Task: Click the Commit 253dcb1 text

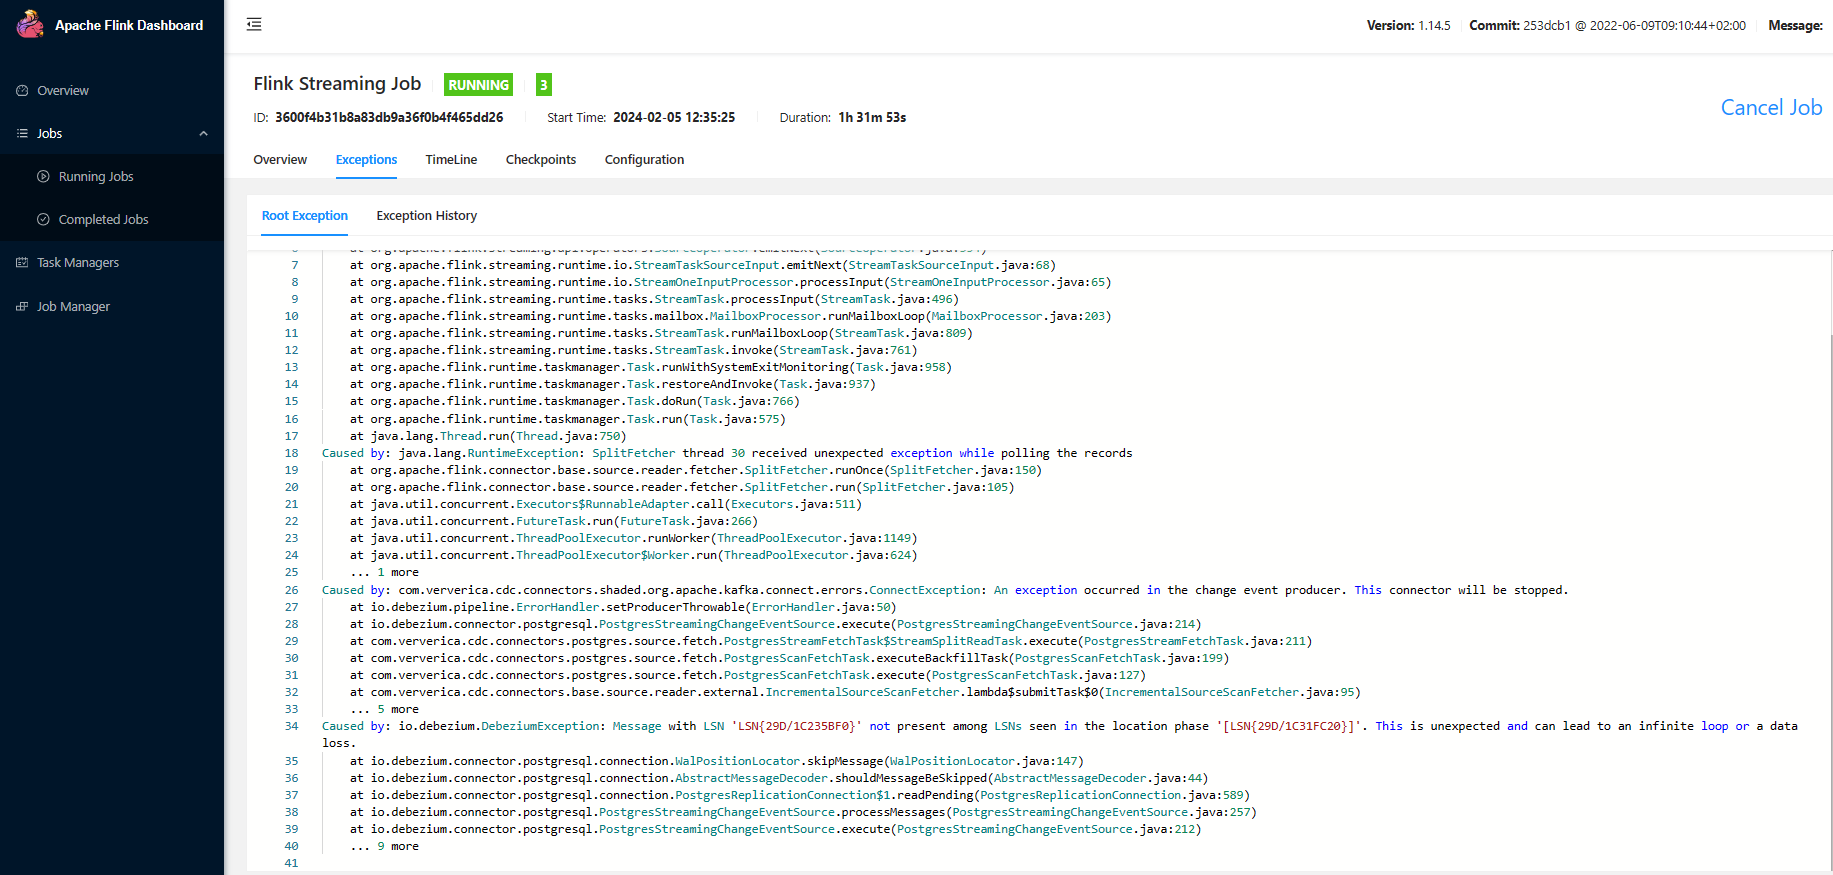Action: point(1607,25)
